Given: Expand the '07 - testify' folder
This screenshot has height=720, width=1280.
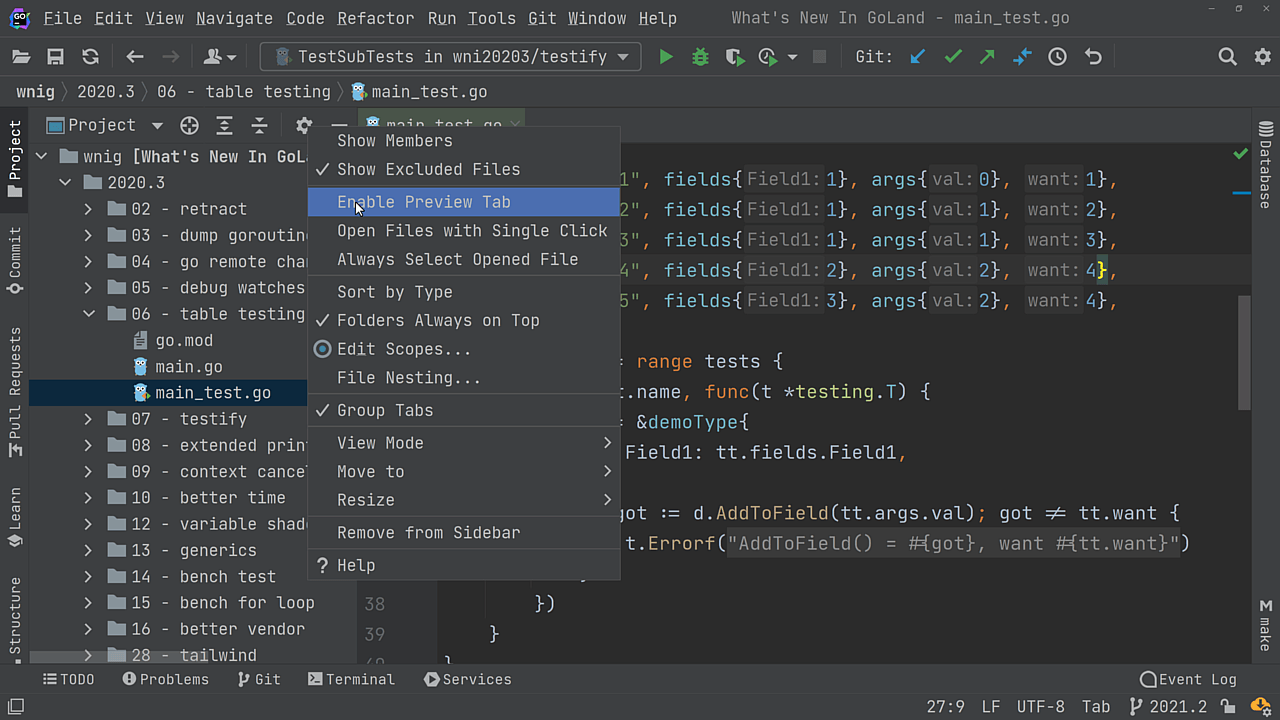Looking at the screenshot, I should [x=88, y=418].
